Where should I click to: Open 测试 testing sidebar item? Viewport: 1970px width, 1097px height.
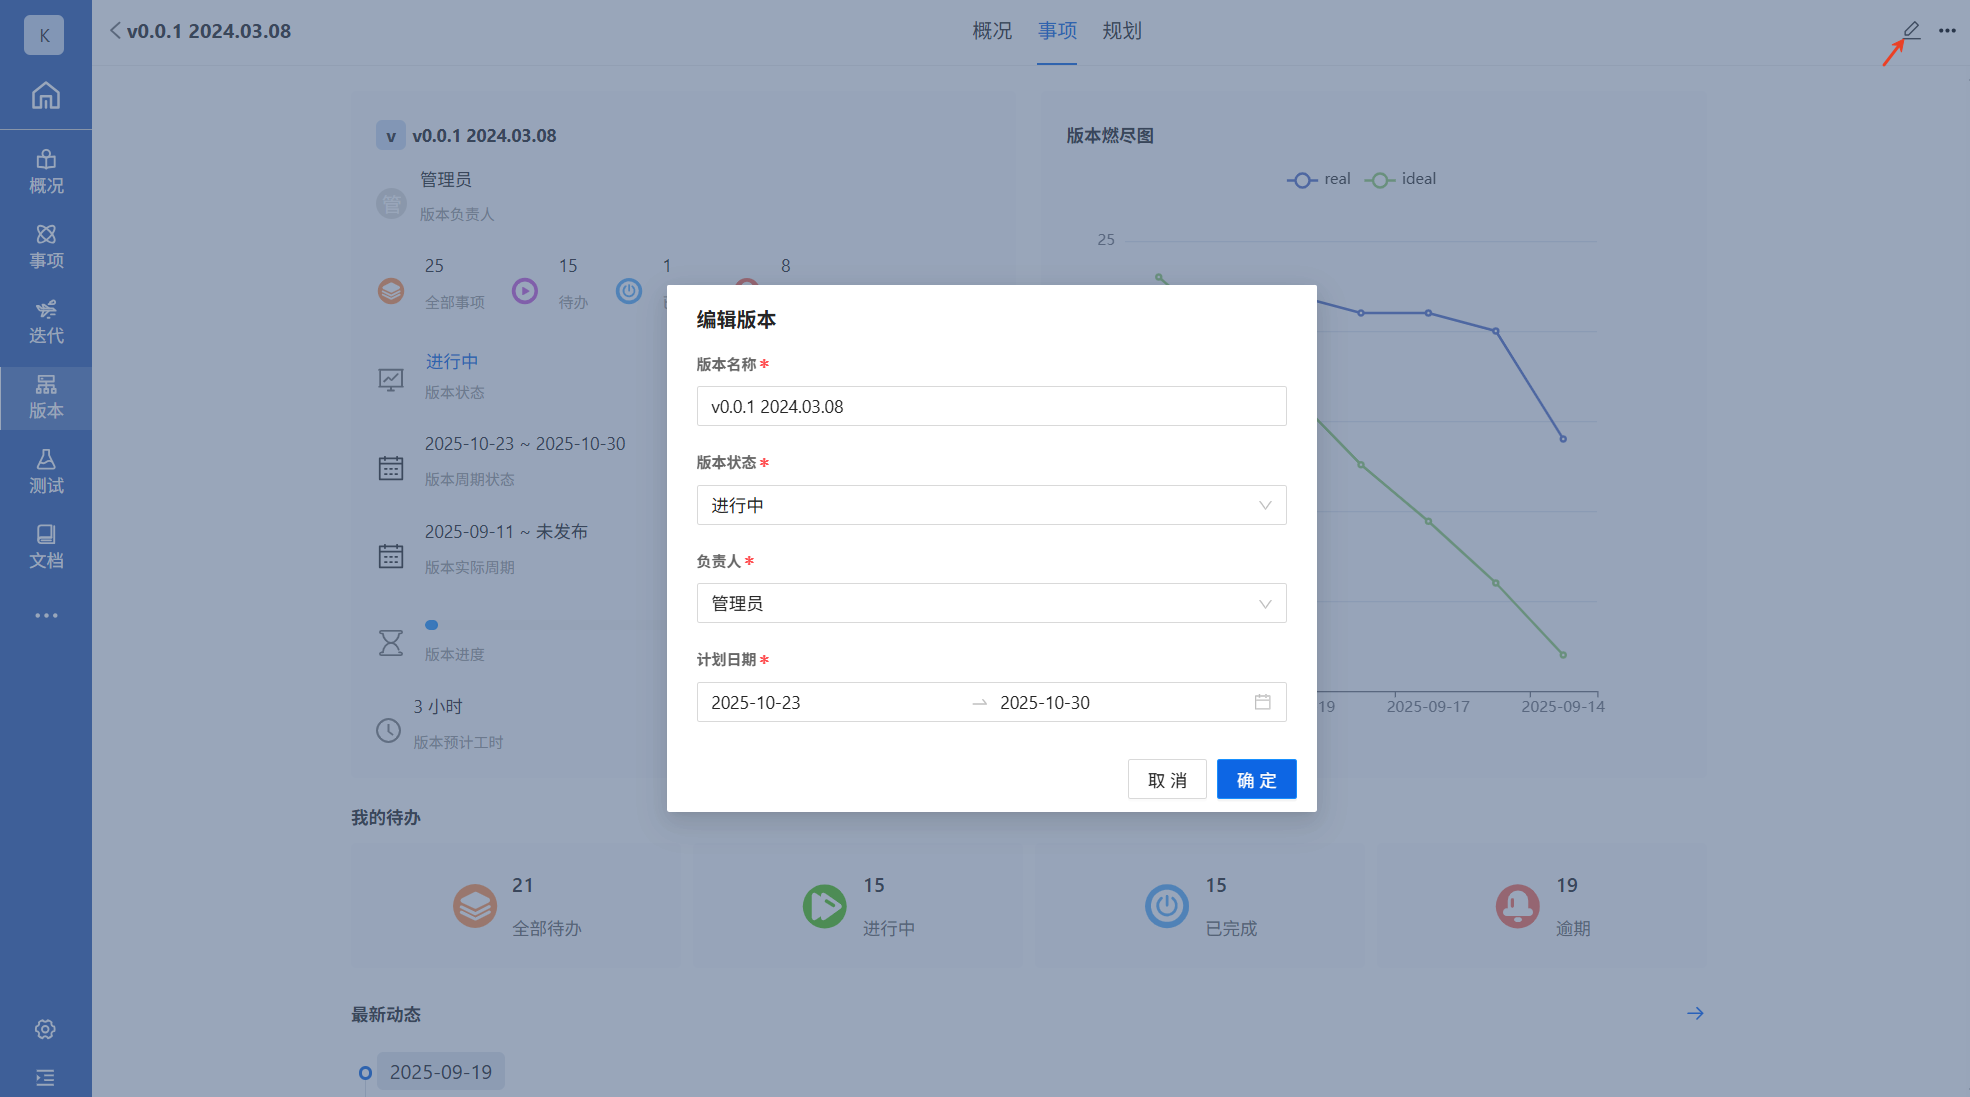(45, 472)
